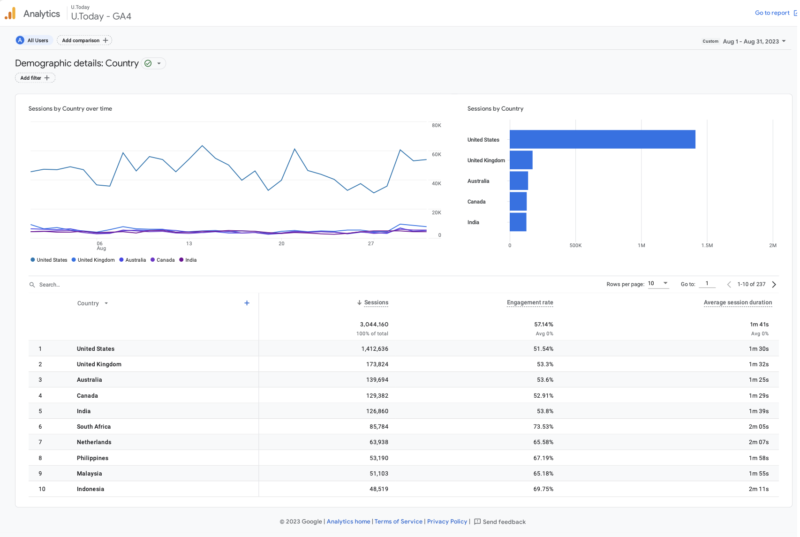Click the table Search field
Image resolution: width=800 pixels, height=537 pixels.
pos(80,284)
